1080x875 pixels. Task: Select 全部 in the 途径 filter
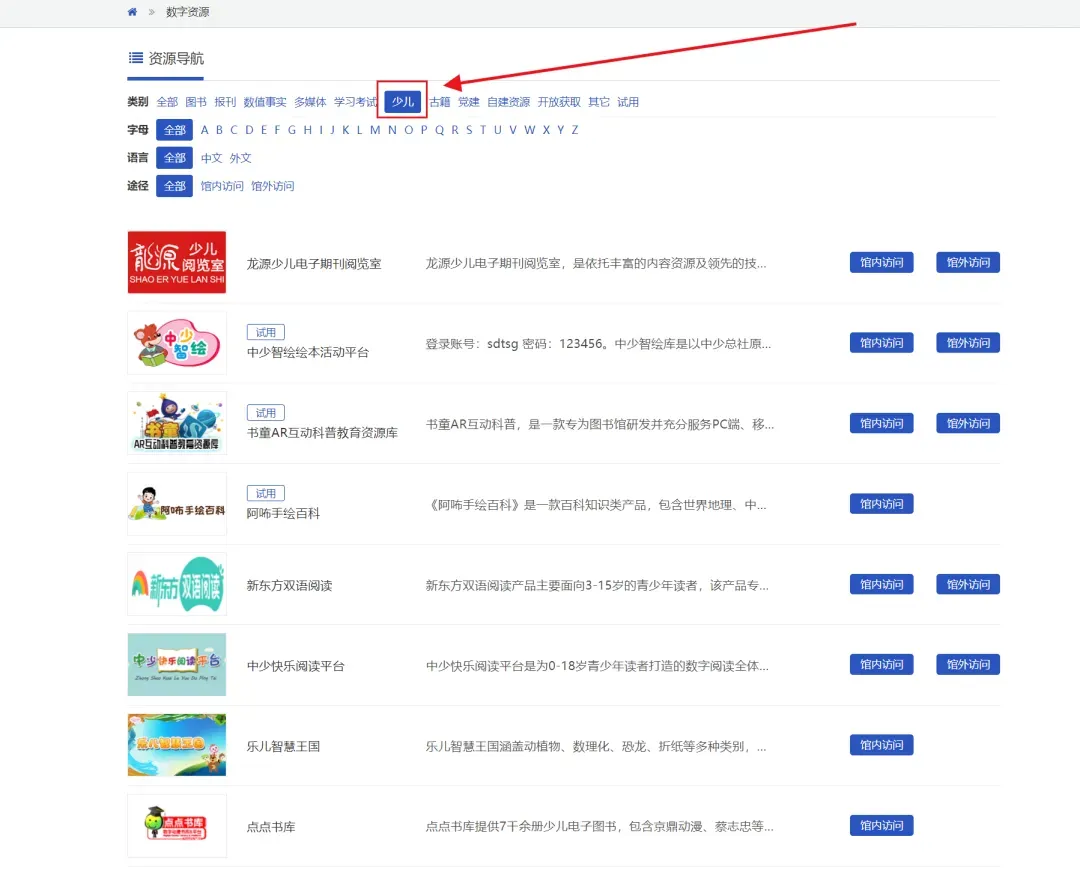click(174, 186)
